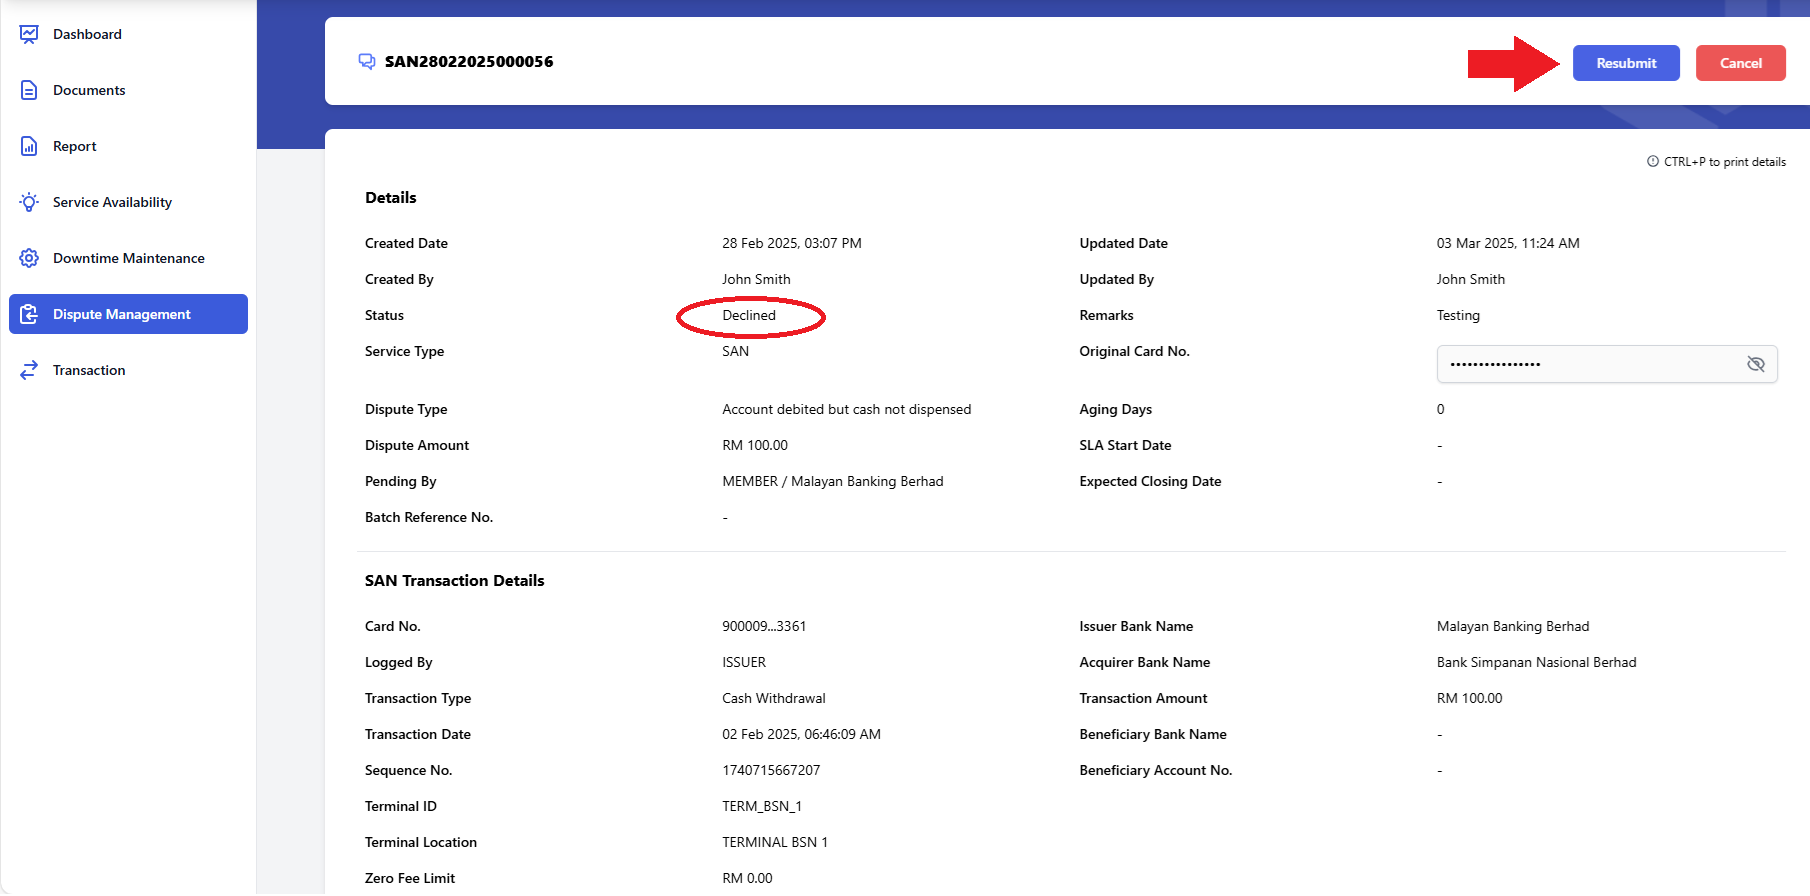Click the info icon beside CTRL+P hint
This screenshot has height=896, width=1810.
tap(1653, 161)
